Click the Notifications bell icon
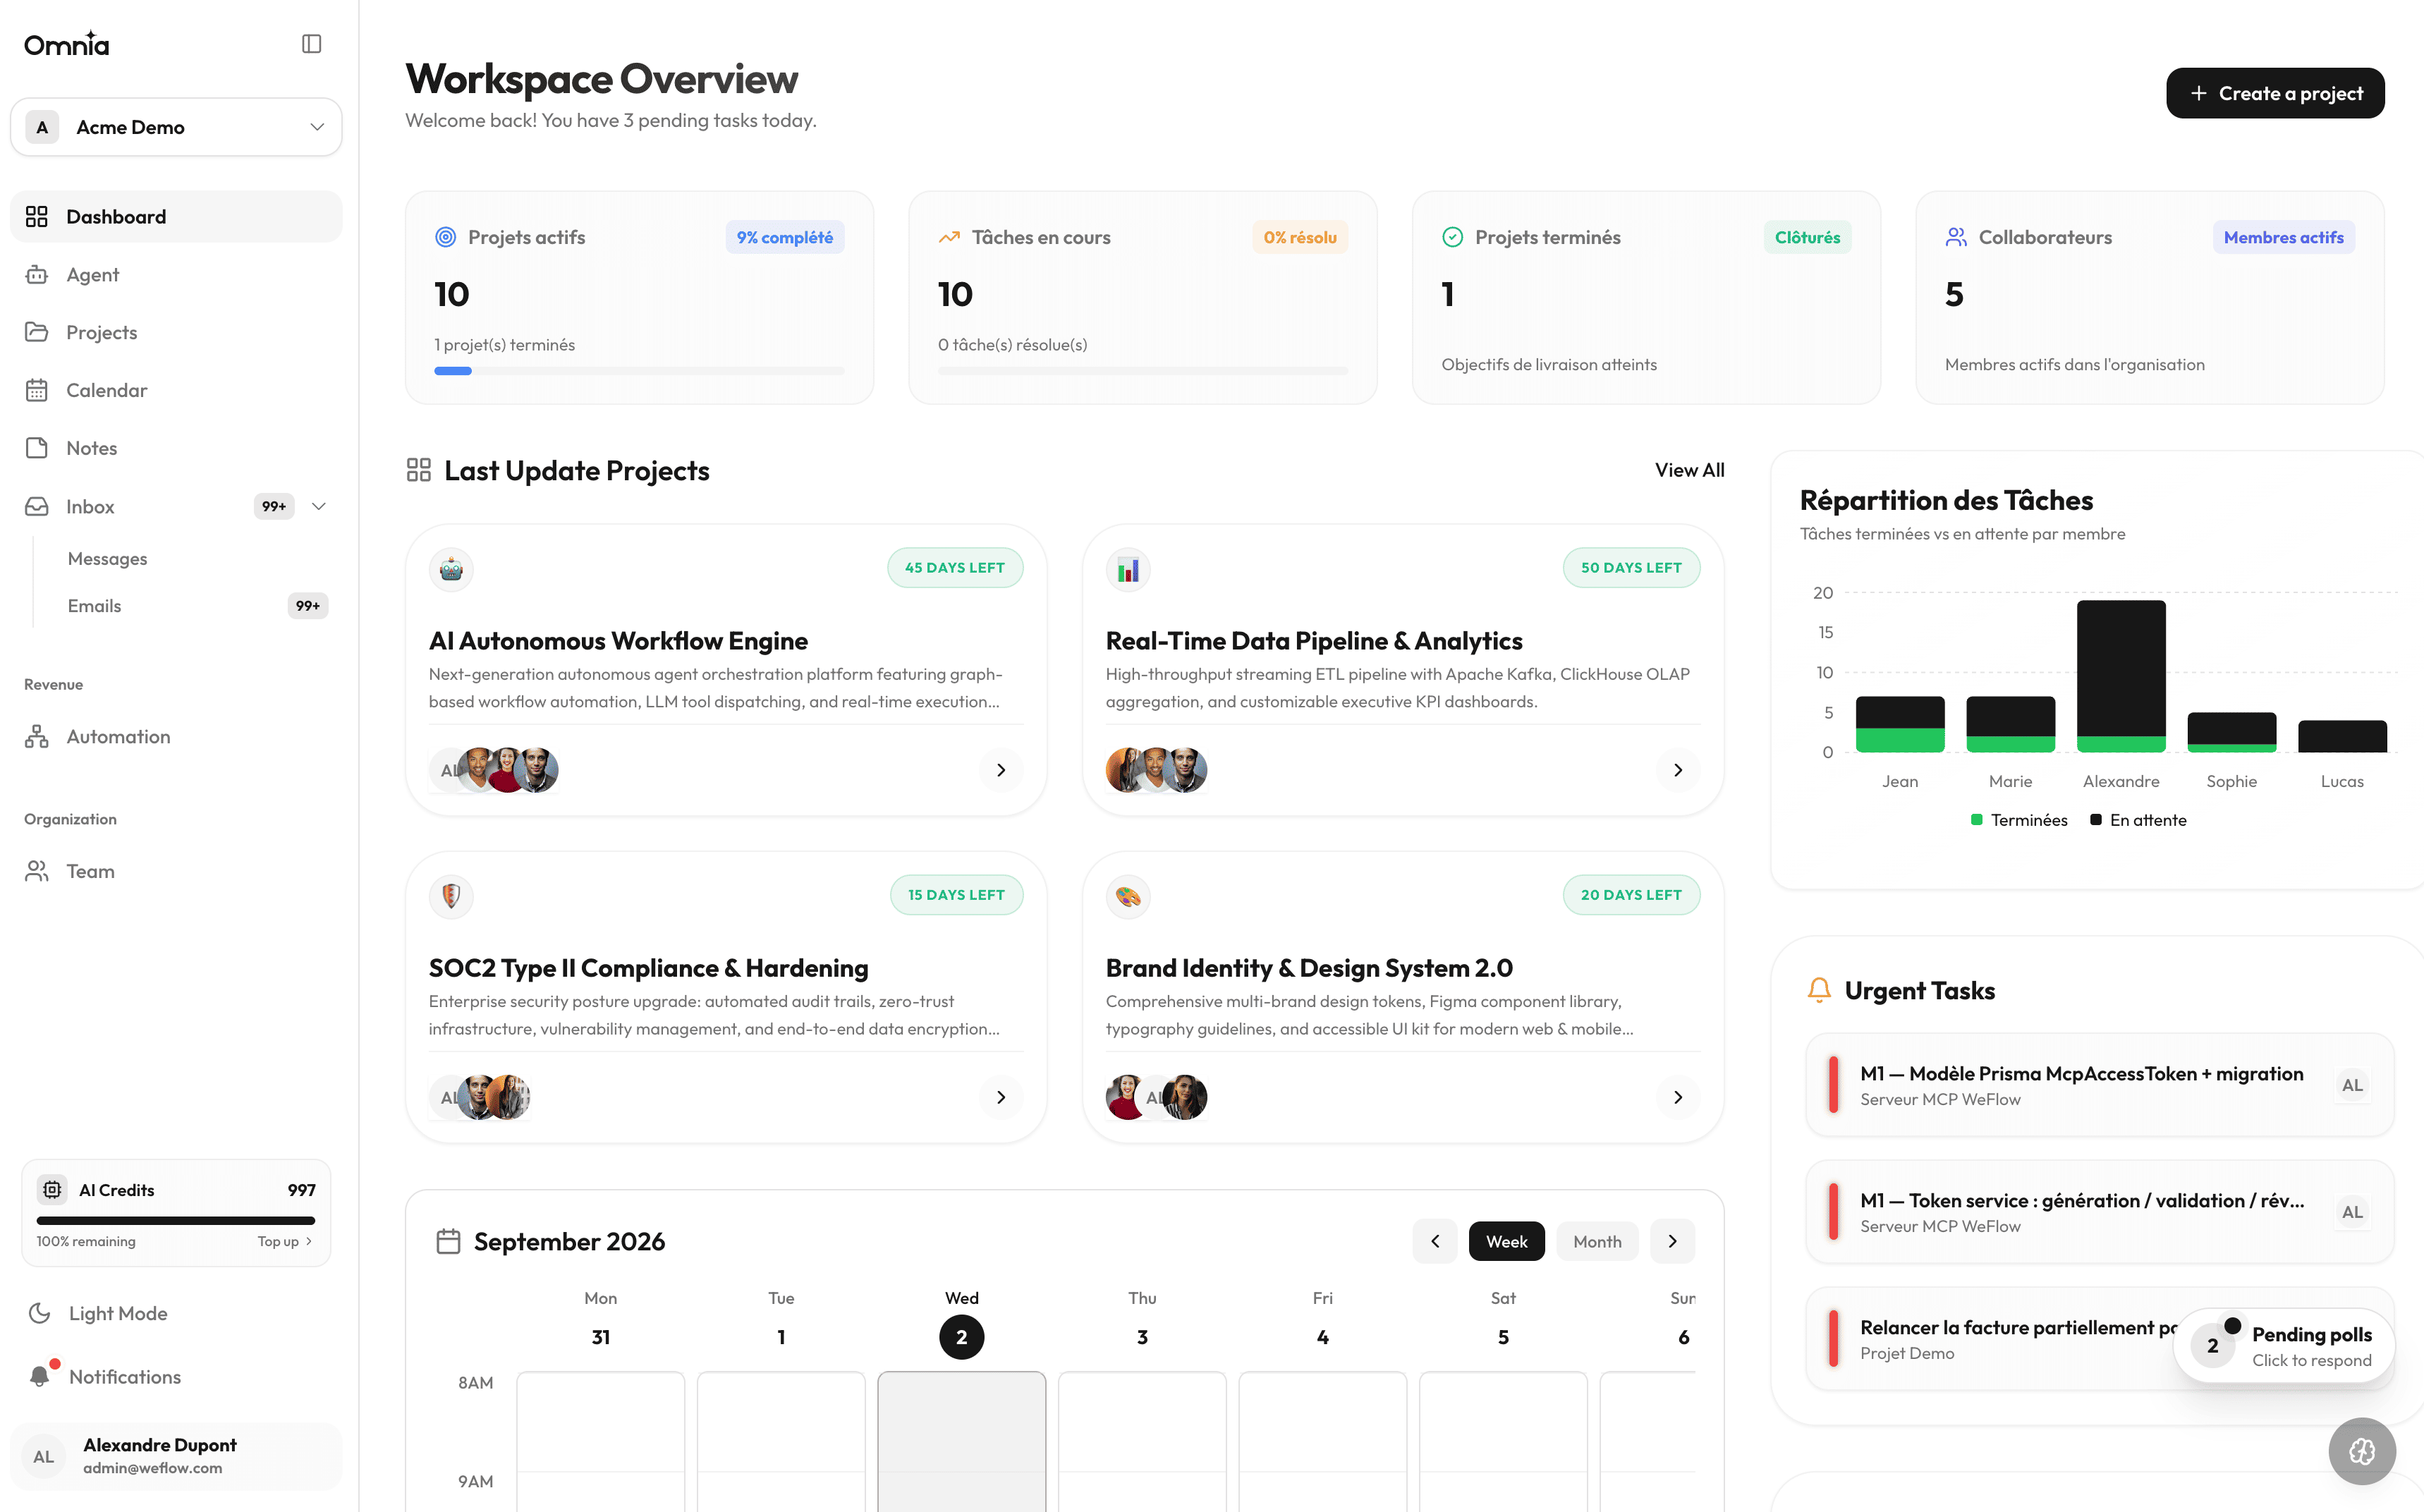This screenshot has height=1512, width=2424. 40,1377
